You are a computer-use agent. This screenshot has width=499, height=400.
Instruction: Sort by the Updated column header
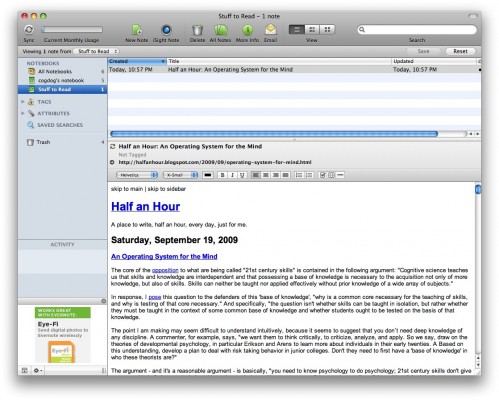click(x=434, y=61)
